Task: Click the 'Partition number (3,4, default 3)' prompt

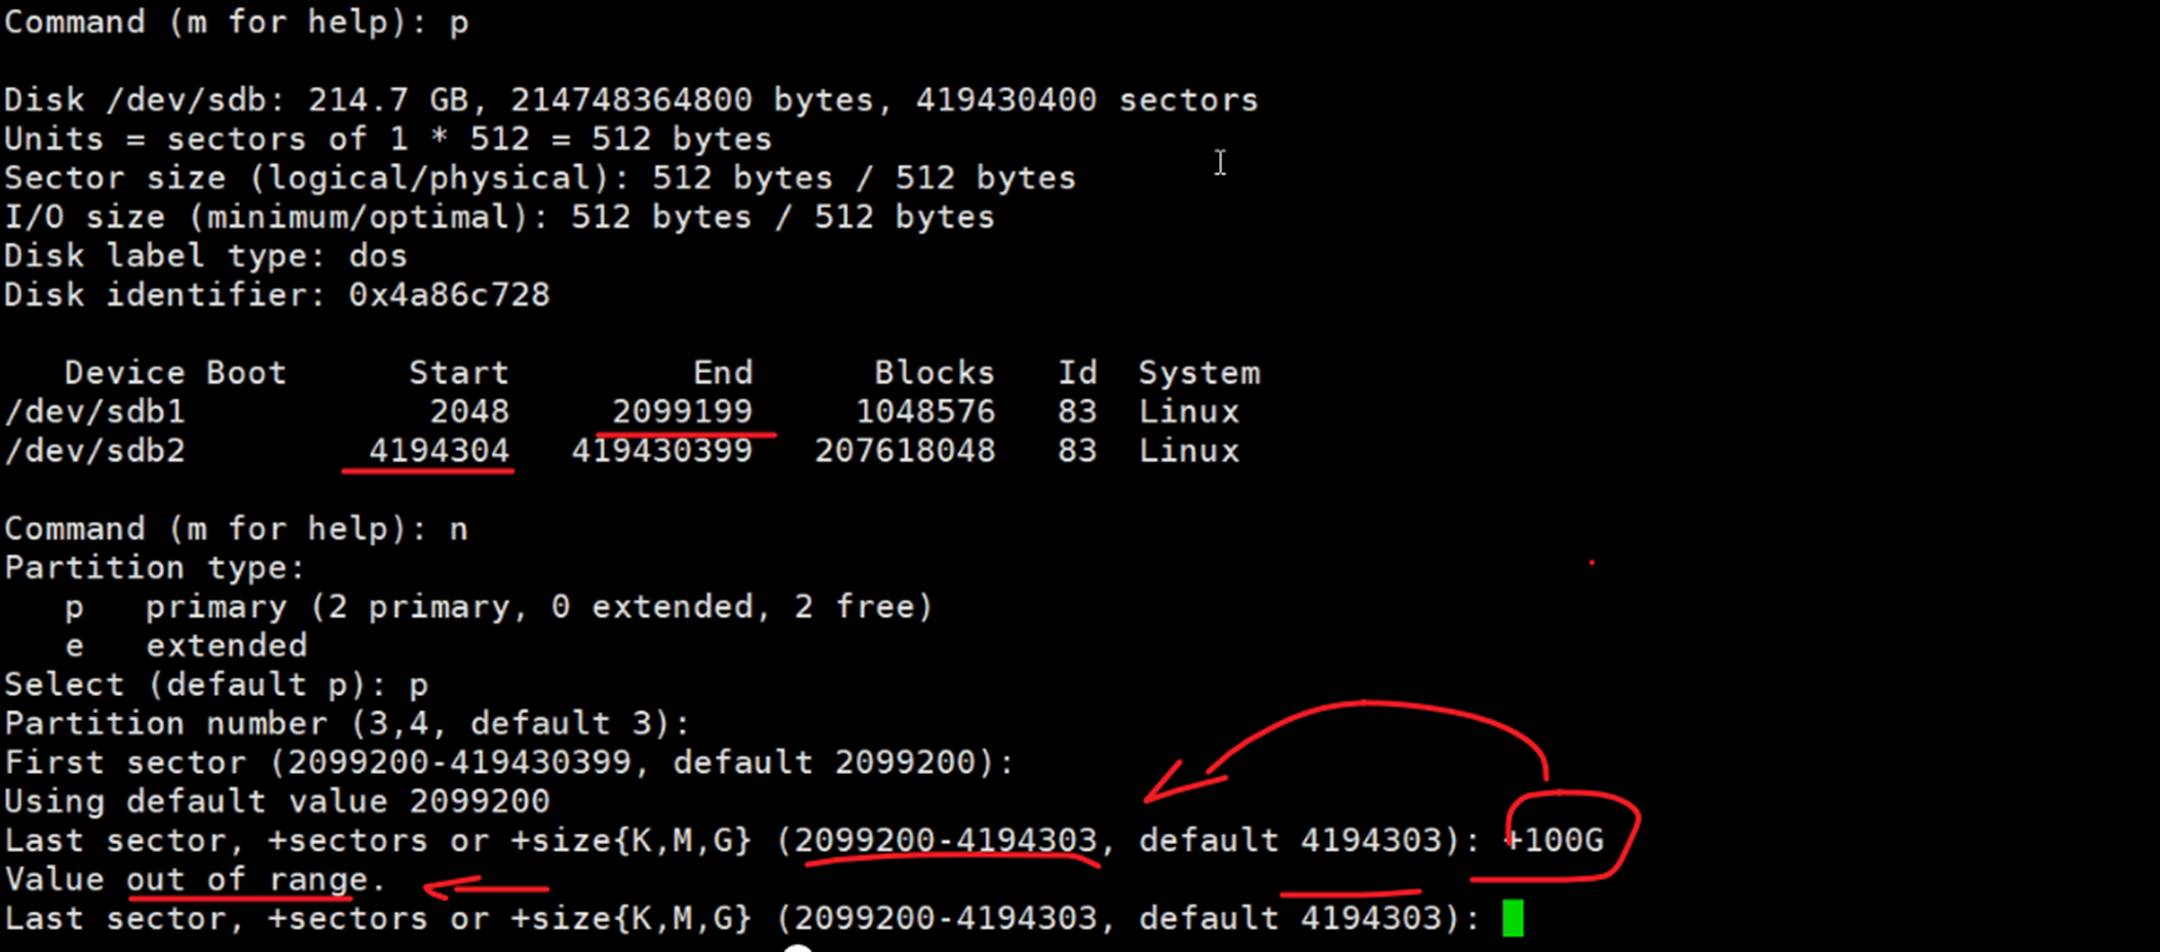Action: [x=347, y=724]
